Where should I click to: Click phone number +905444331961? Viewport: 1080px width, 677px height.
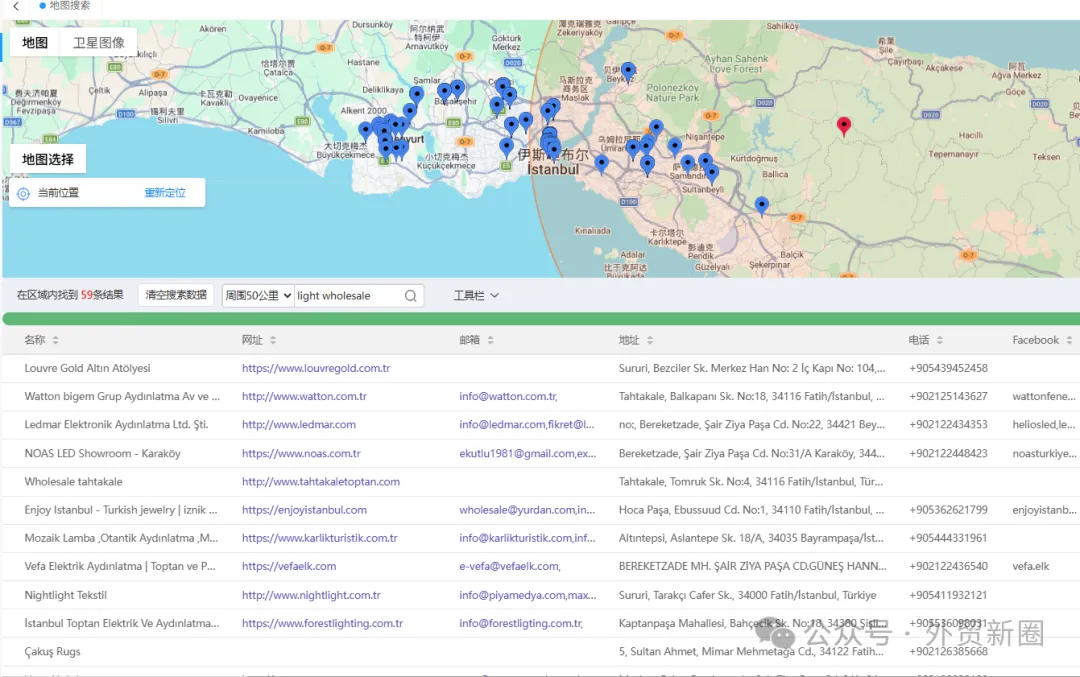click(x=948, y=539)
